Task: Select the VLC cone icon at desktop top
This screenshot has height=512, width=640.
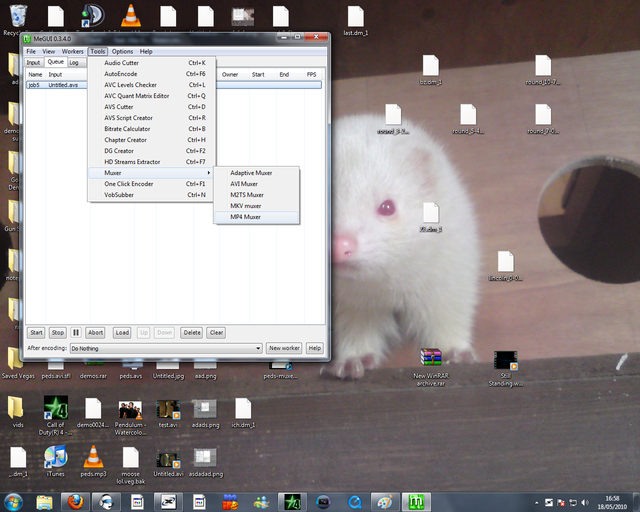Action: [x=131, y=17]
